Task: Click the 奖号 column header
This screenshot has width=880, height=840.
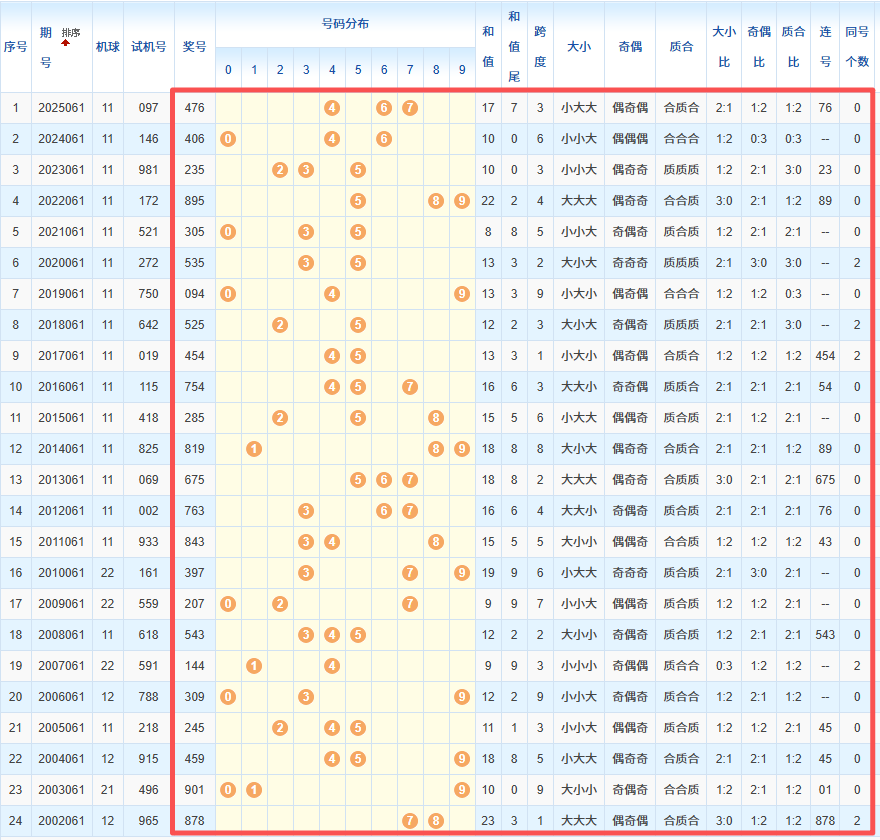Action: click(194, 46)
